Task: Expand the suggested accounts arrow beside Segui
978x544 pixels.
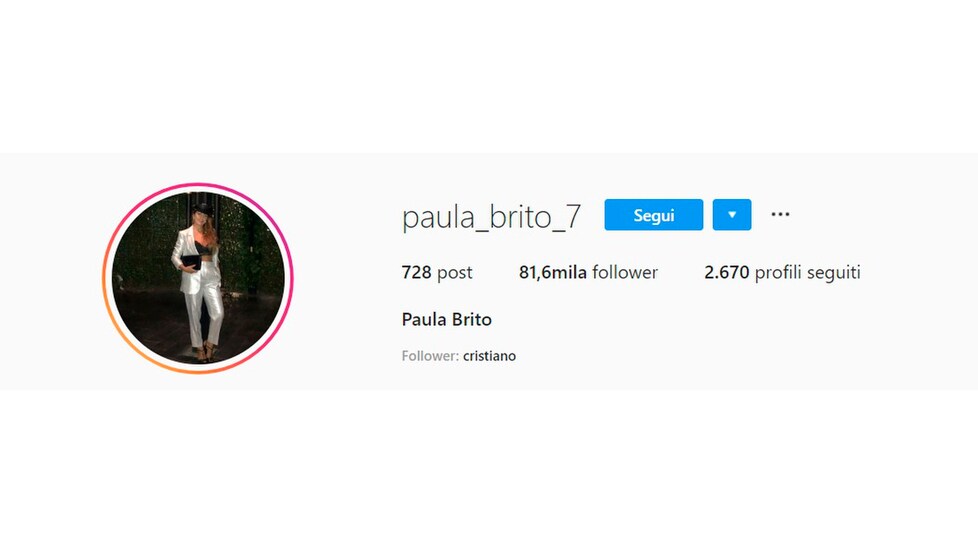Action: 732,215
